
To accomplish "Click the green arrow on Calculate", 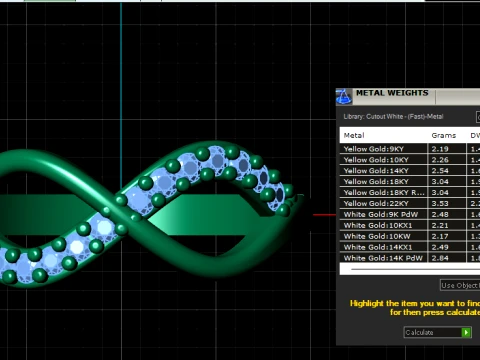I will click(x=466, y=332).
